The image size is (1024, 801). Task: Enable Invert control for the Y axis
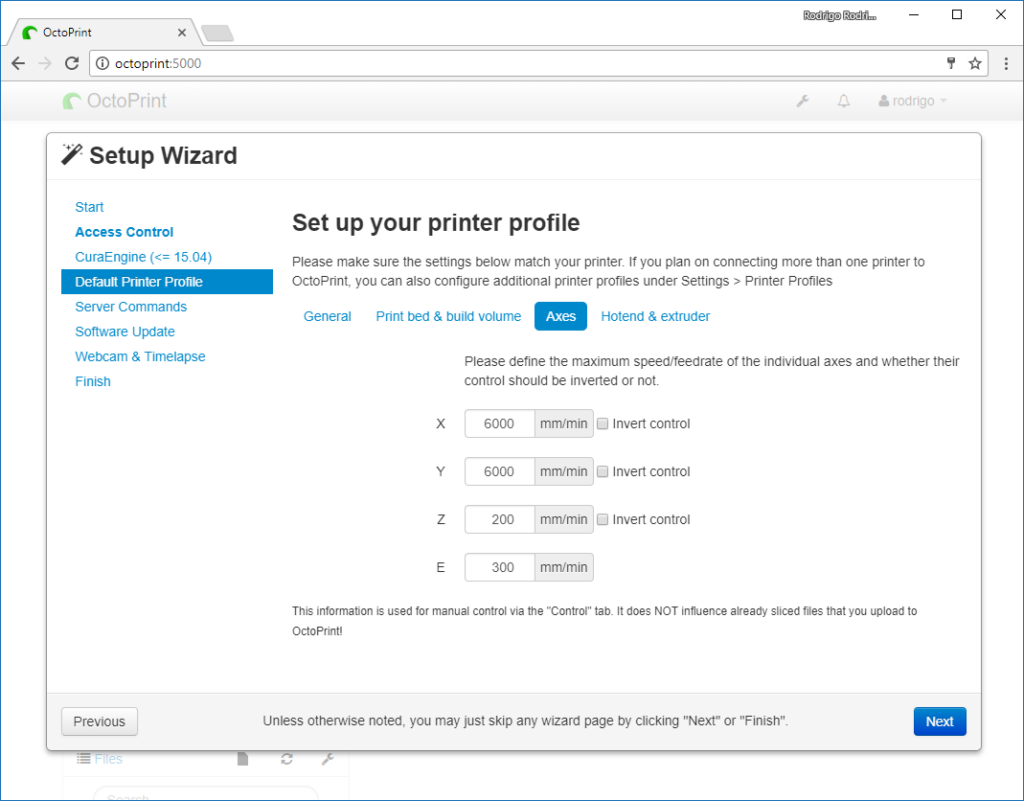[603, 471]
